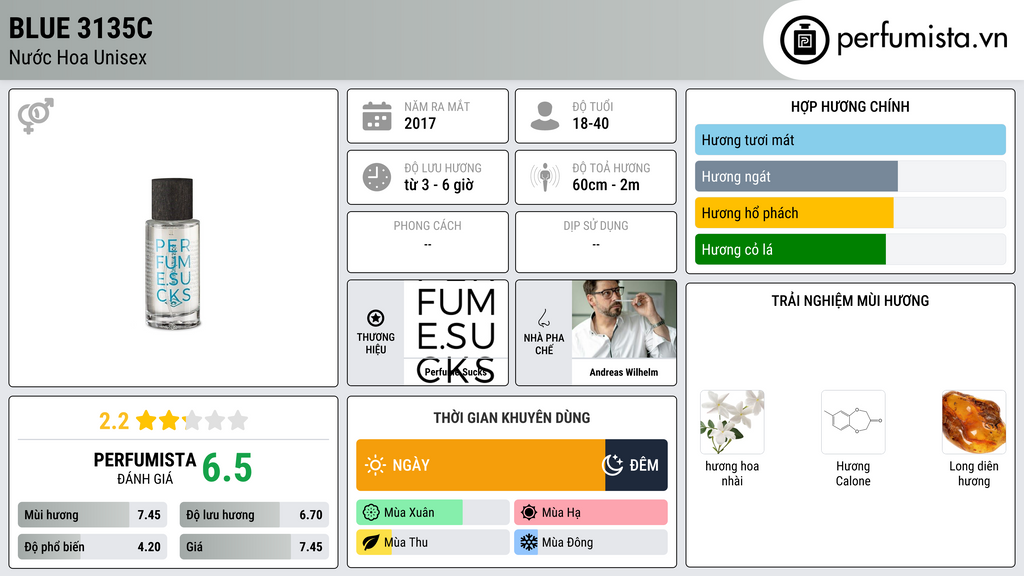This screenshot has height=576, width=1024.
Task: Click the perfumista.vn bottle logo icon
Action: pyautogui.click(x=804, y=40)
